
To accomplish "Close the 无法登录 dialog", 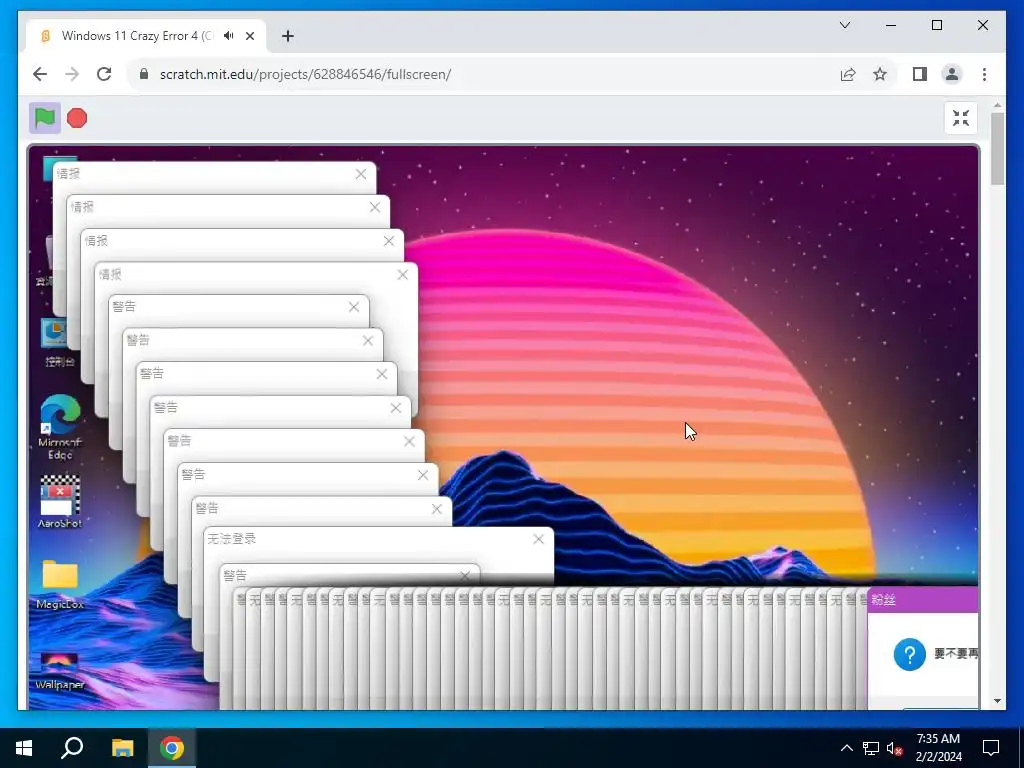I will click(x=538, y=539).
